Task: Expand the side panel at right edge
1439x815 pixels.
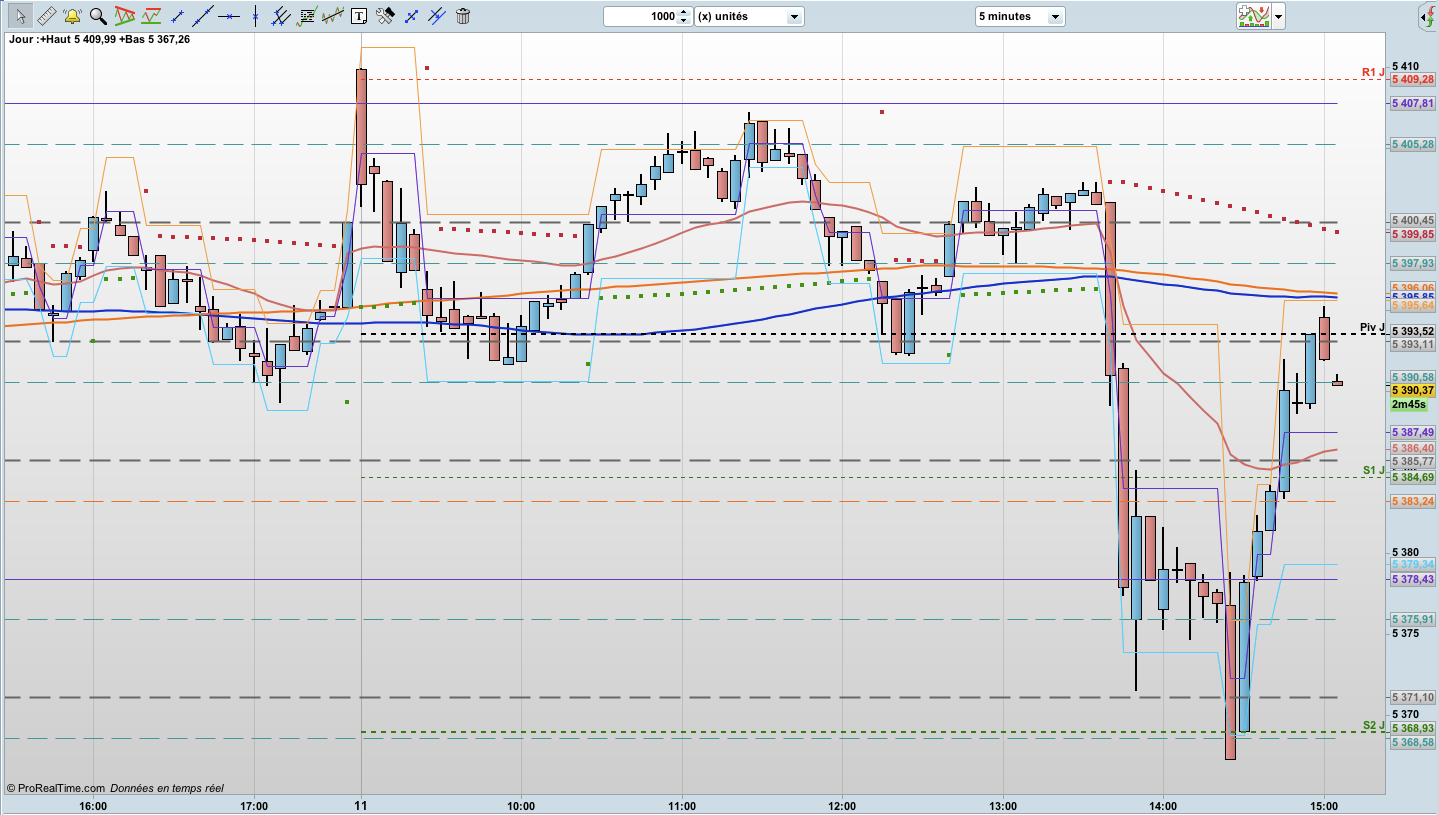Action: (1429, 16)
